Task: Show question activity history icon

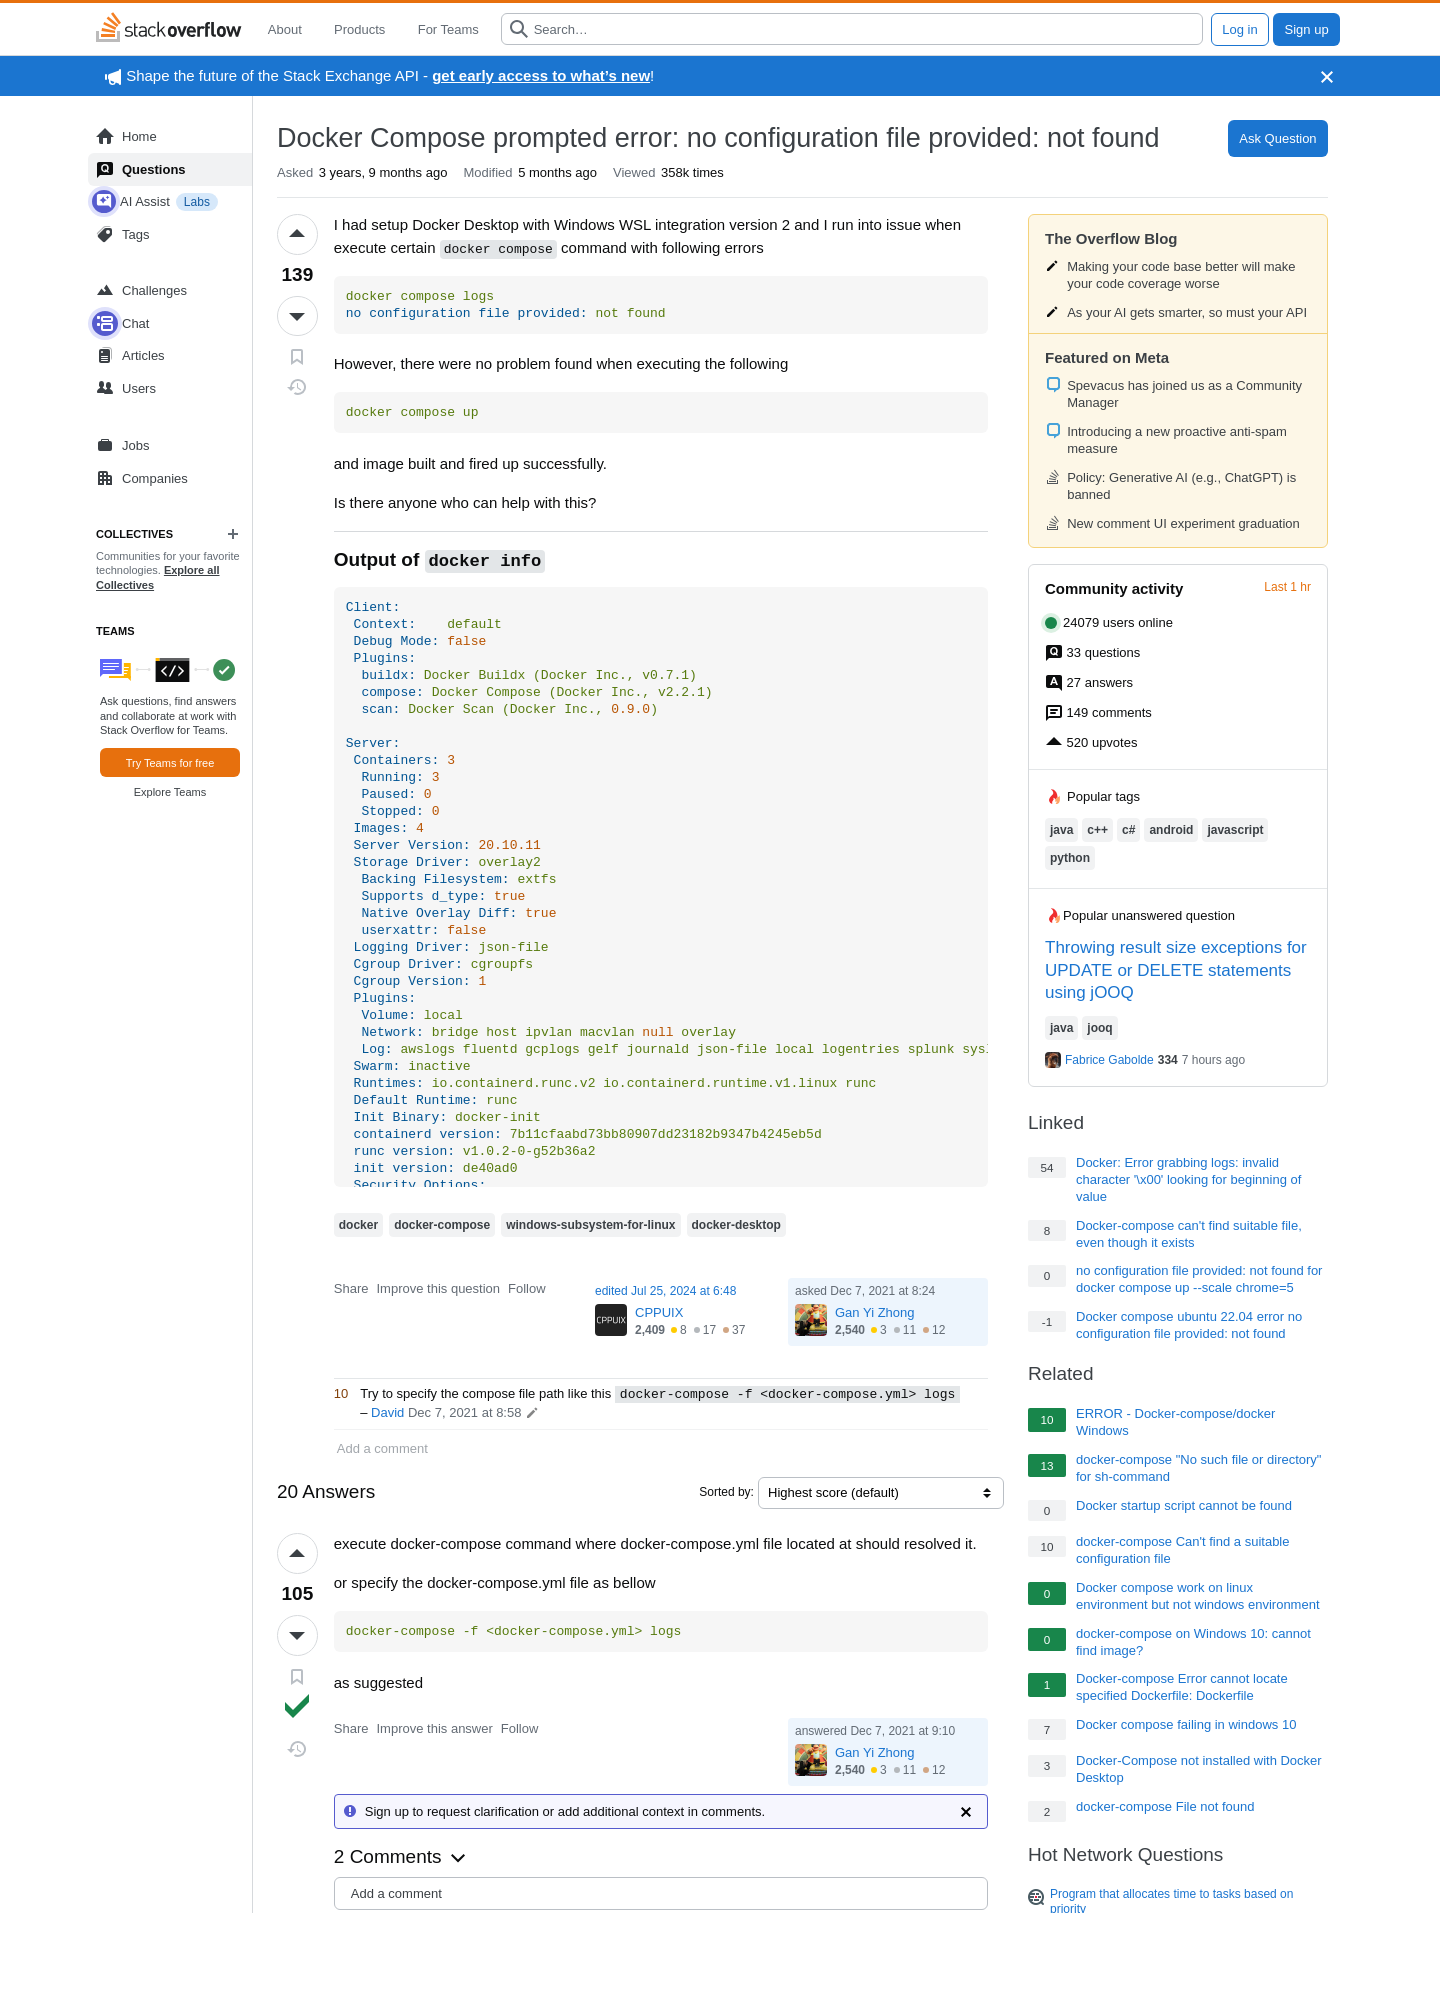Action: 297,387
